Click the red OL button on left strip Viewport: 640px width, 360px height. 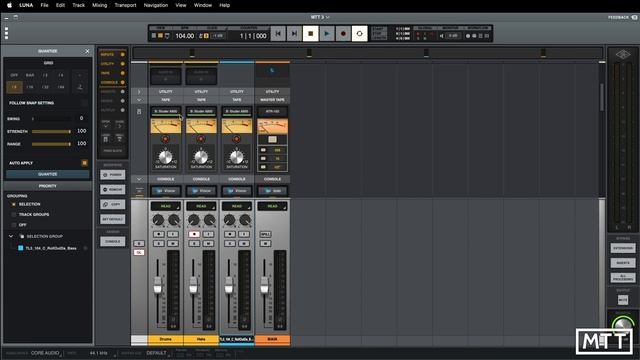click(139, 253)
